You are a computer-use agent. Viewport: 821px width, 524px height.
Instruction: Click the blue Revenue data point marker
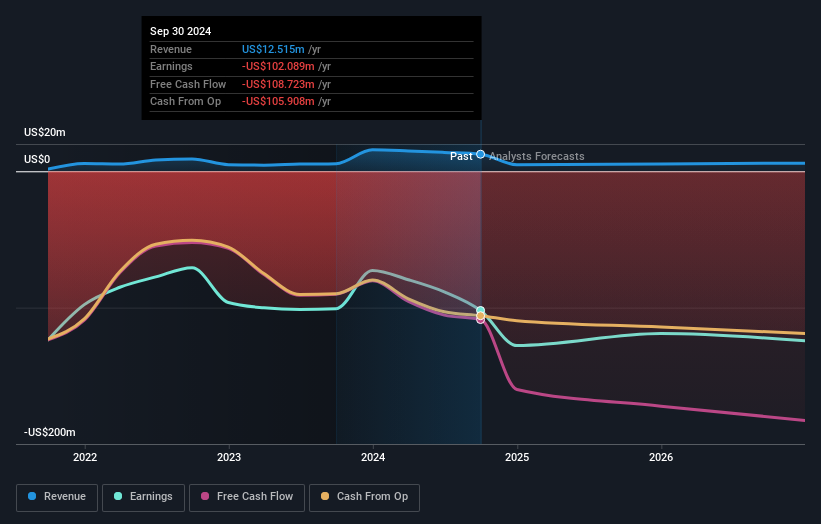480,154
